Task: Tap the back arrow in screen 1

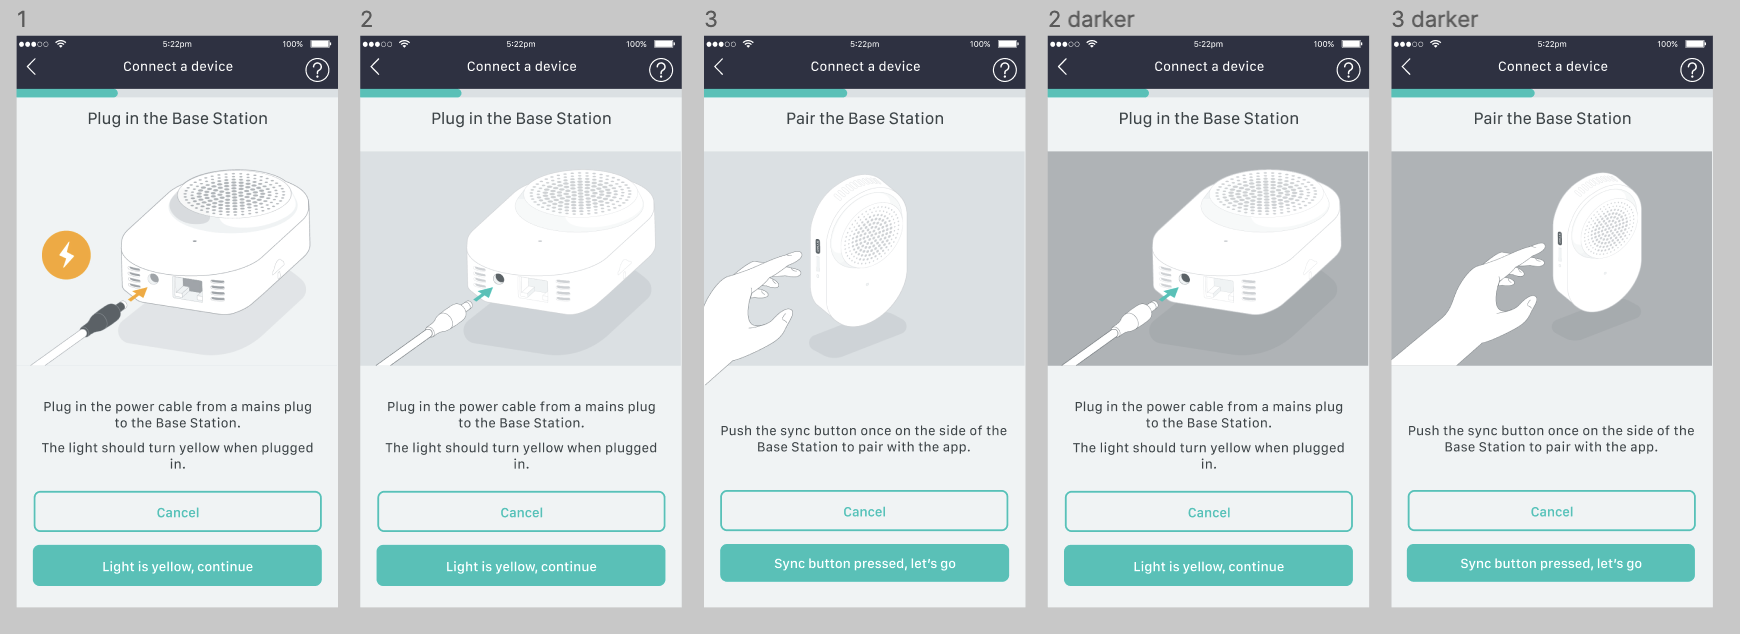Action: (x=31, y=66)
